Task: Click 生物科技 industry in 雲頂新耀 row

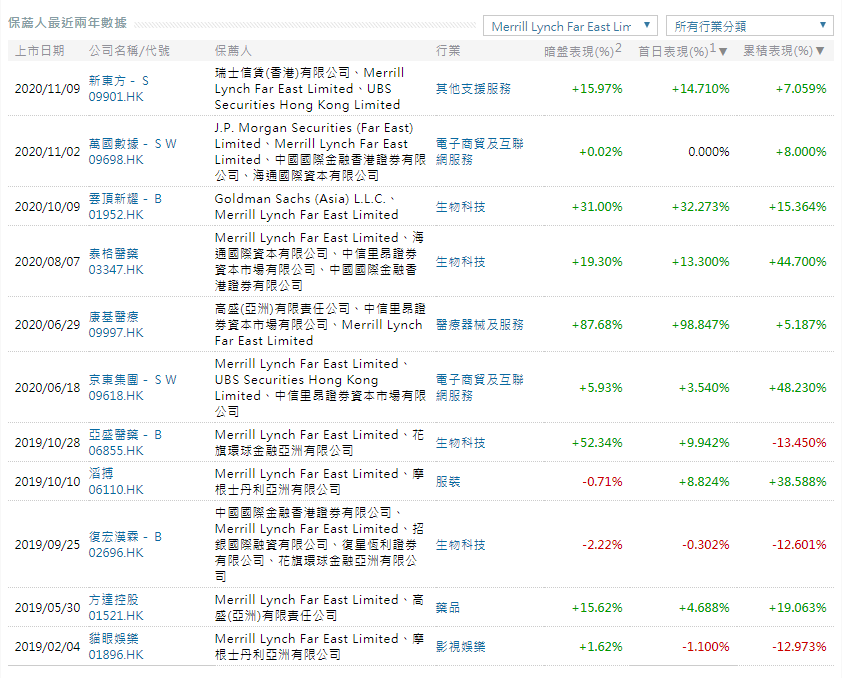Action: point(460,207)
